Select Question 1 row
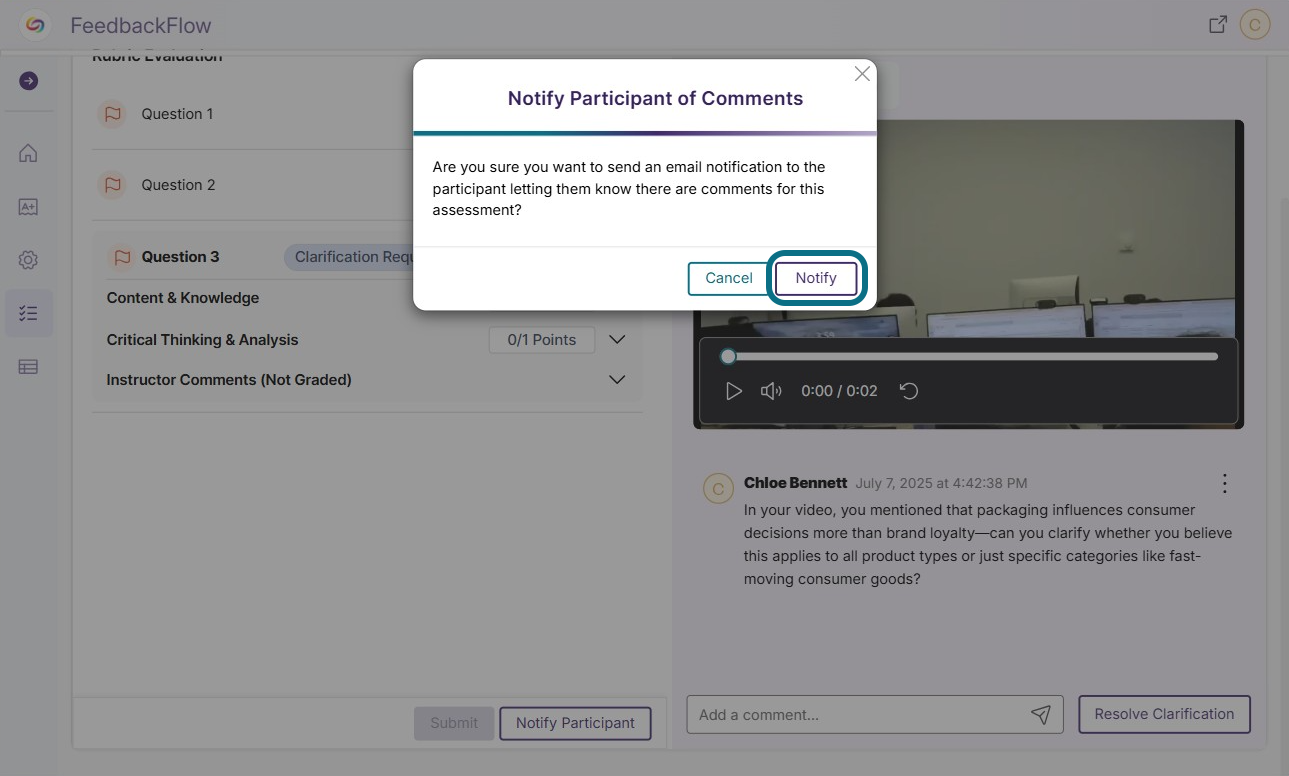 [368, 114]
